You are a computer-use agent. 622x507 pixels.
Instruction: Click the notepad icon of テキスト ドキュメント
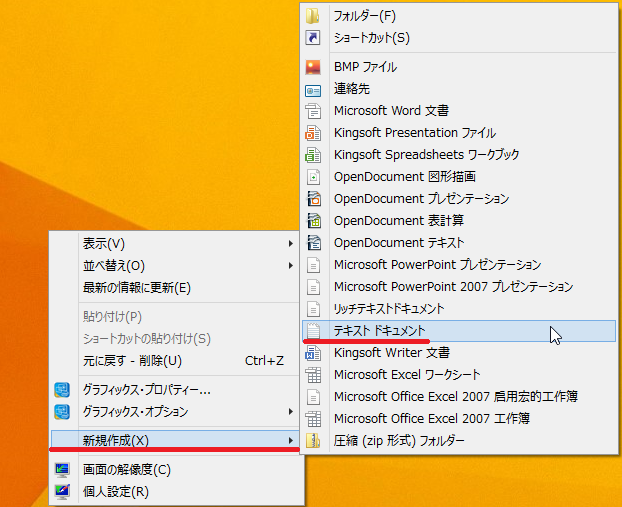pyautogui.click(x=313, y=330)
